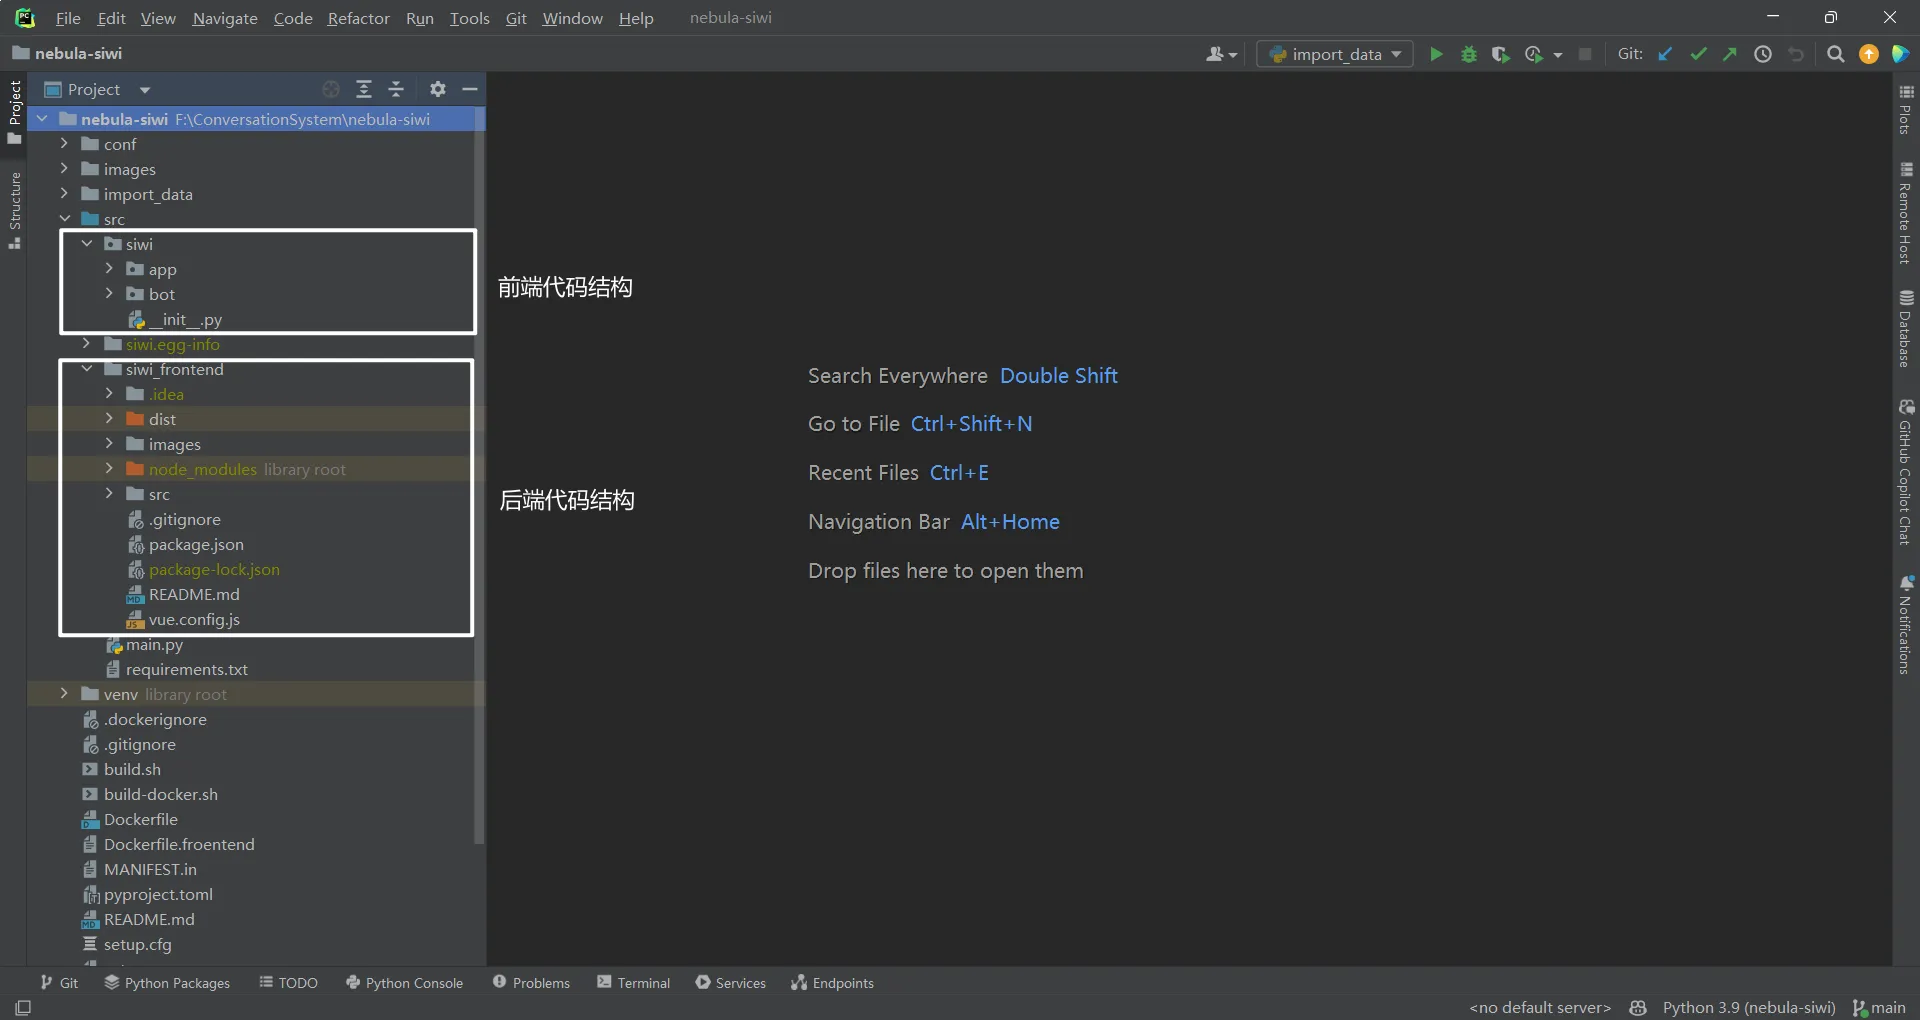The height and width of the screenshot is (1020, 1920).
Task: Toggle the Project side tab
Action: pos(14,111)
